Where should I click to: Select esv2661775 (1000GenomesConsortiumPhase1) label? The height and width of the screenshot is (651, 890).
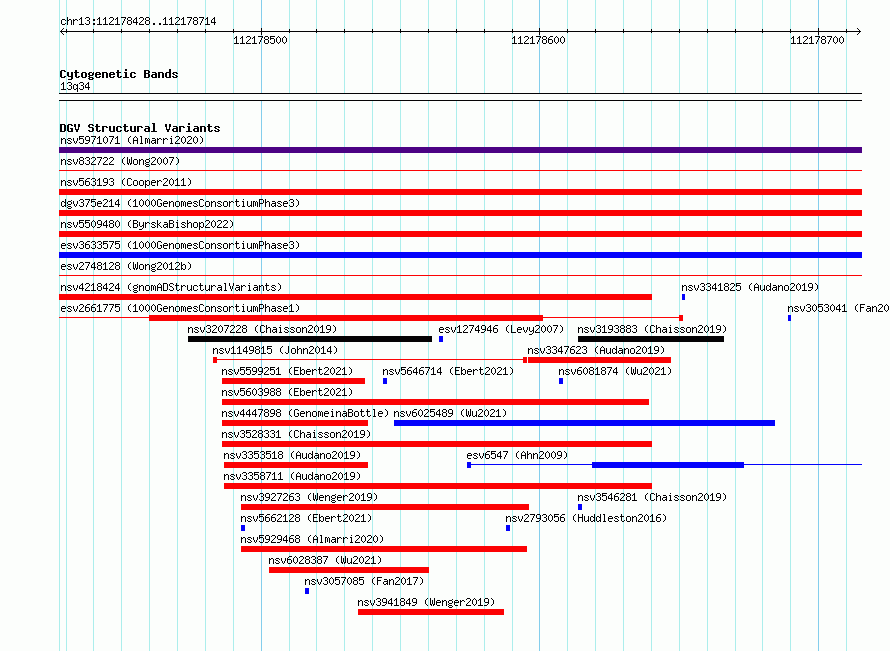pyautogui.click(x=180, y=308)
